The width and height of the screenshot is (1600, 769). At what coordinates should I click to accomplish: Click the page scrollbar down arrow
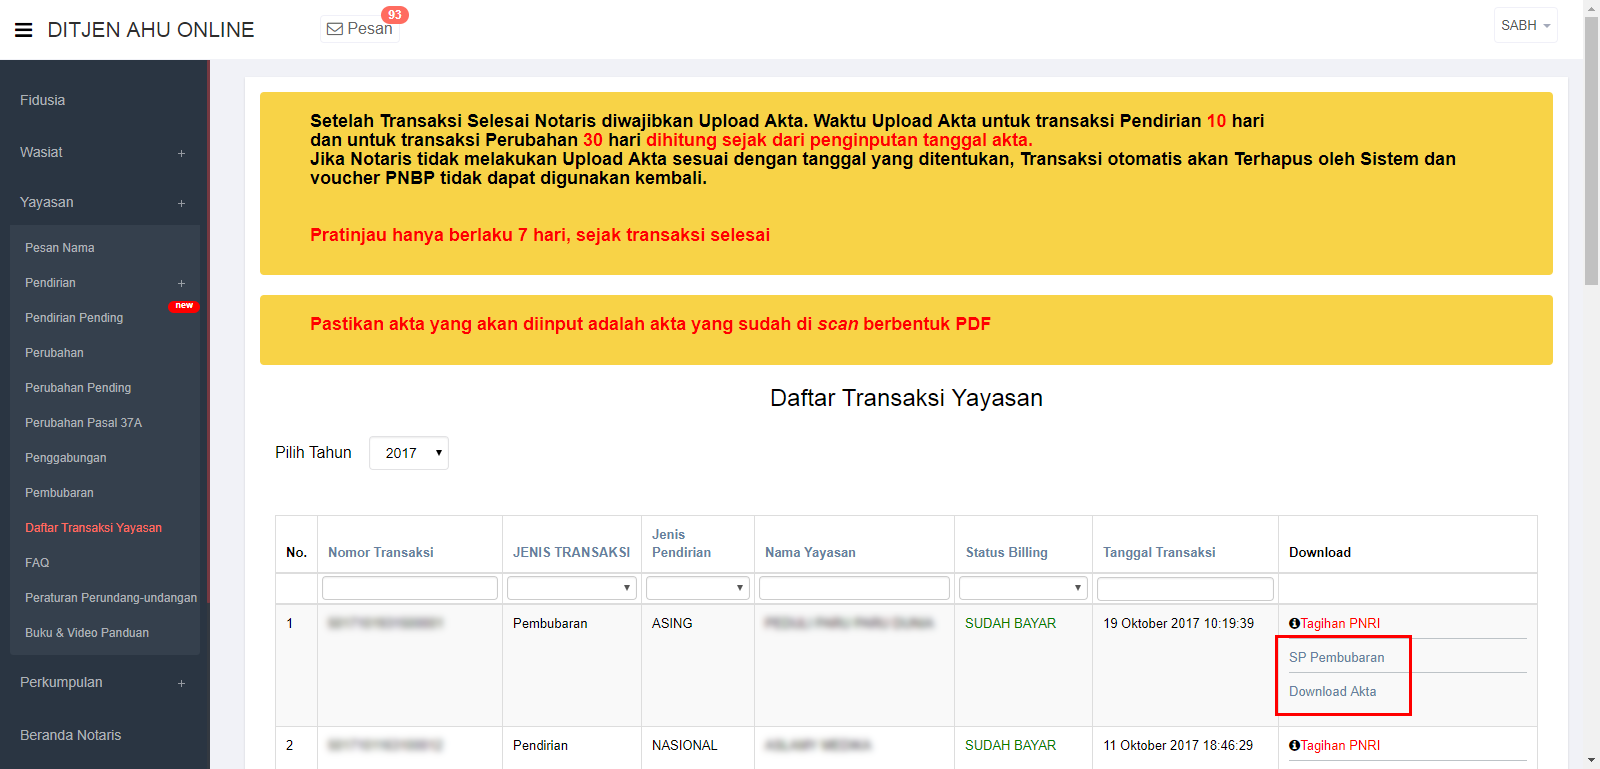[1591, 760]
